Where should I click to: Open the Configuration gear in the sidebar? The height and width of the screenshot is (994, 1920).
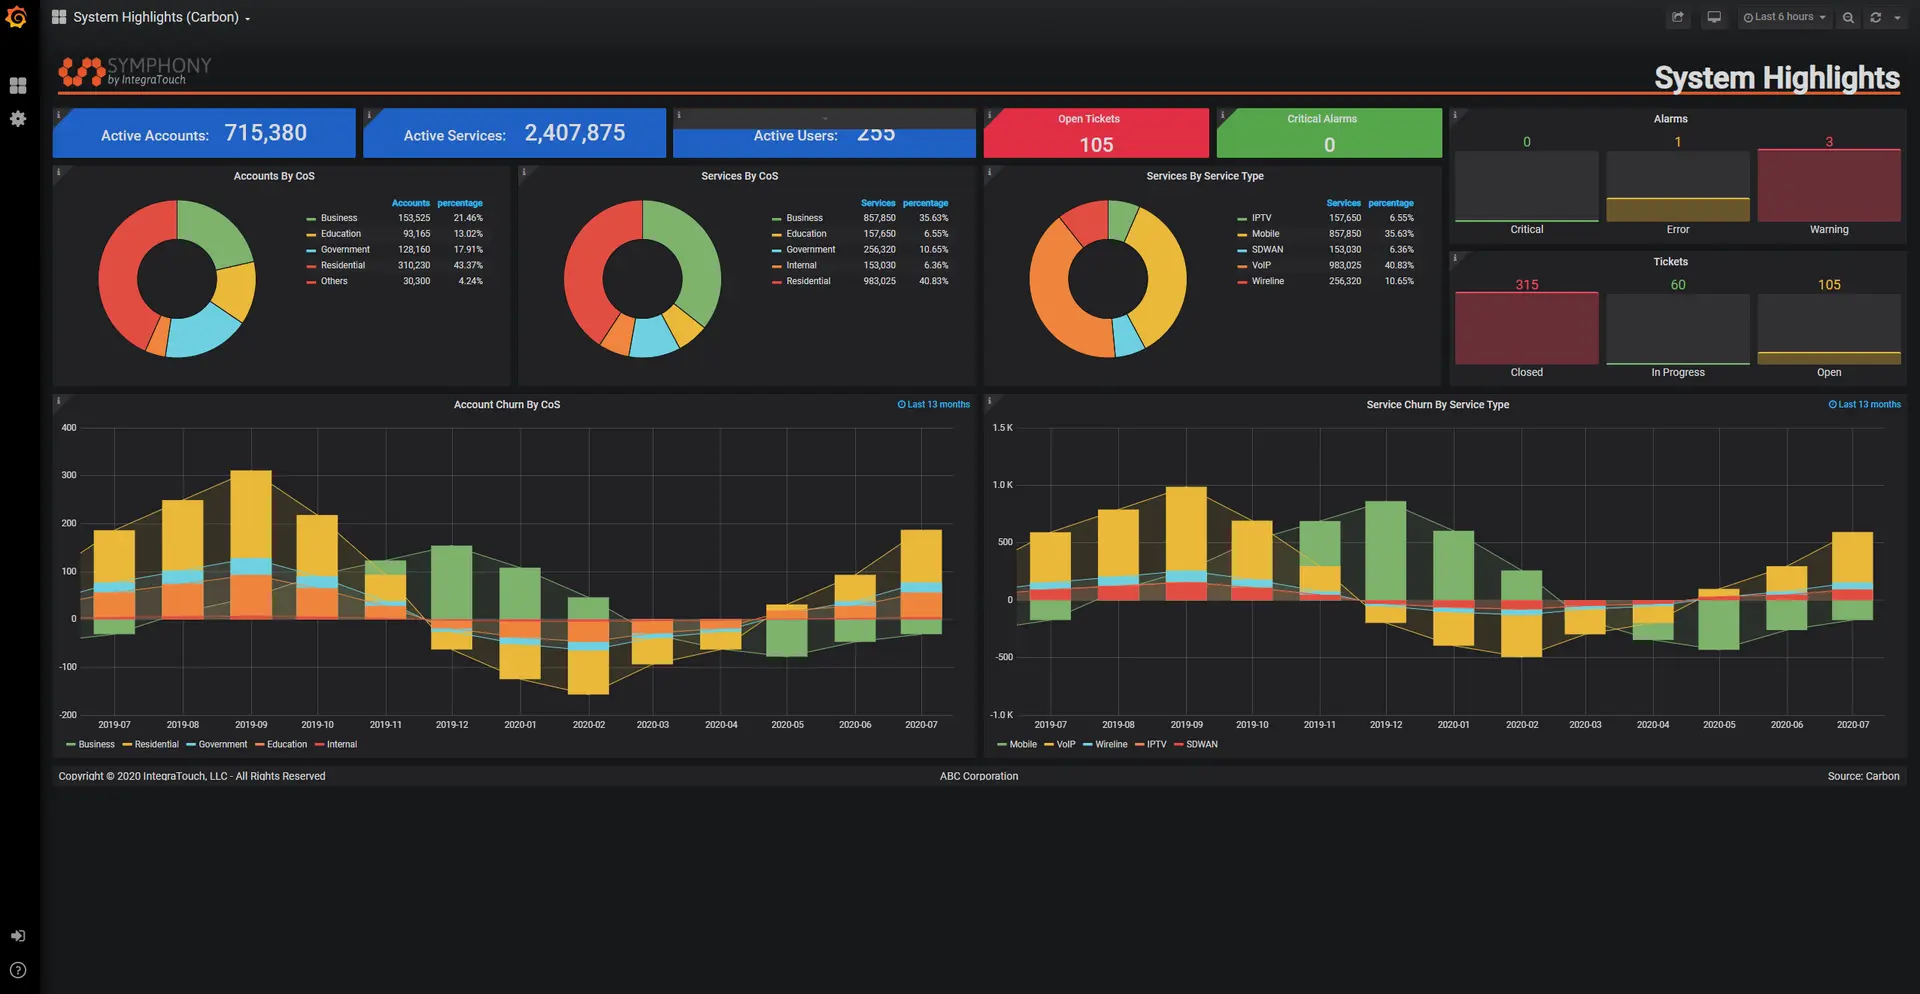click(x=18, y=119)
